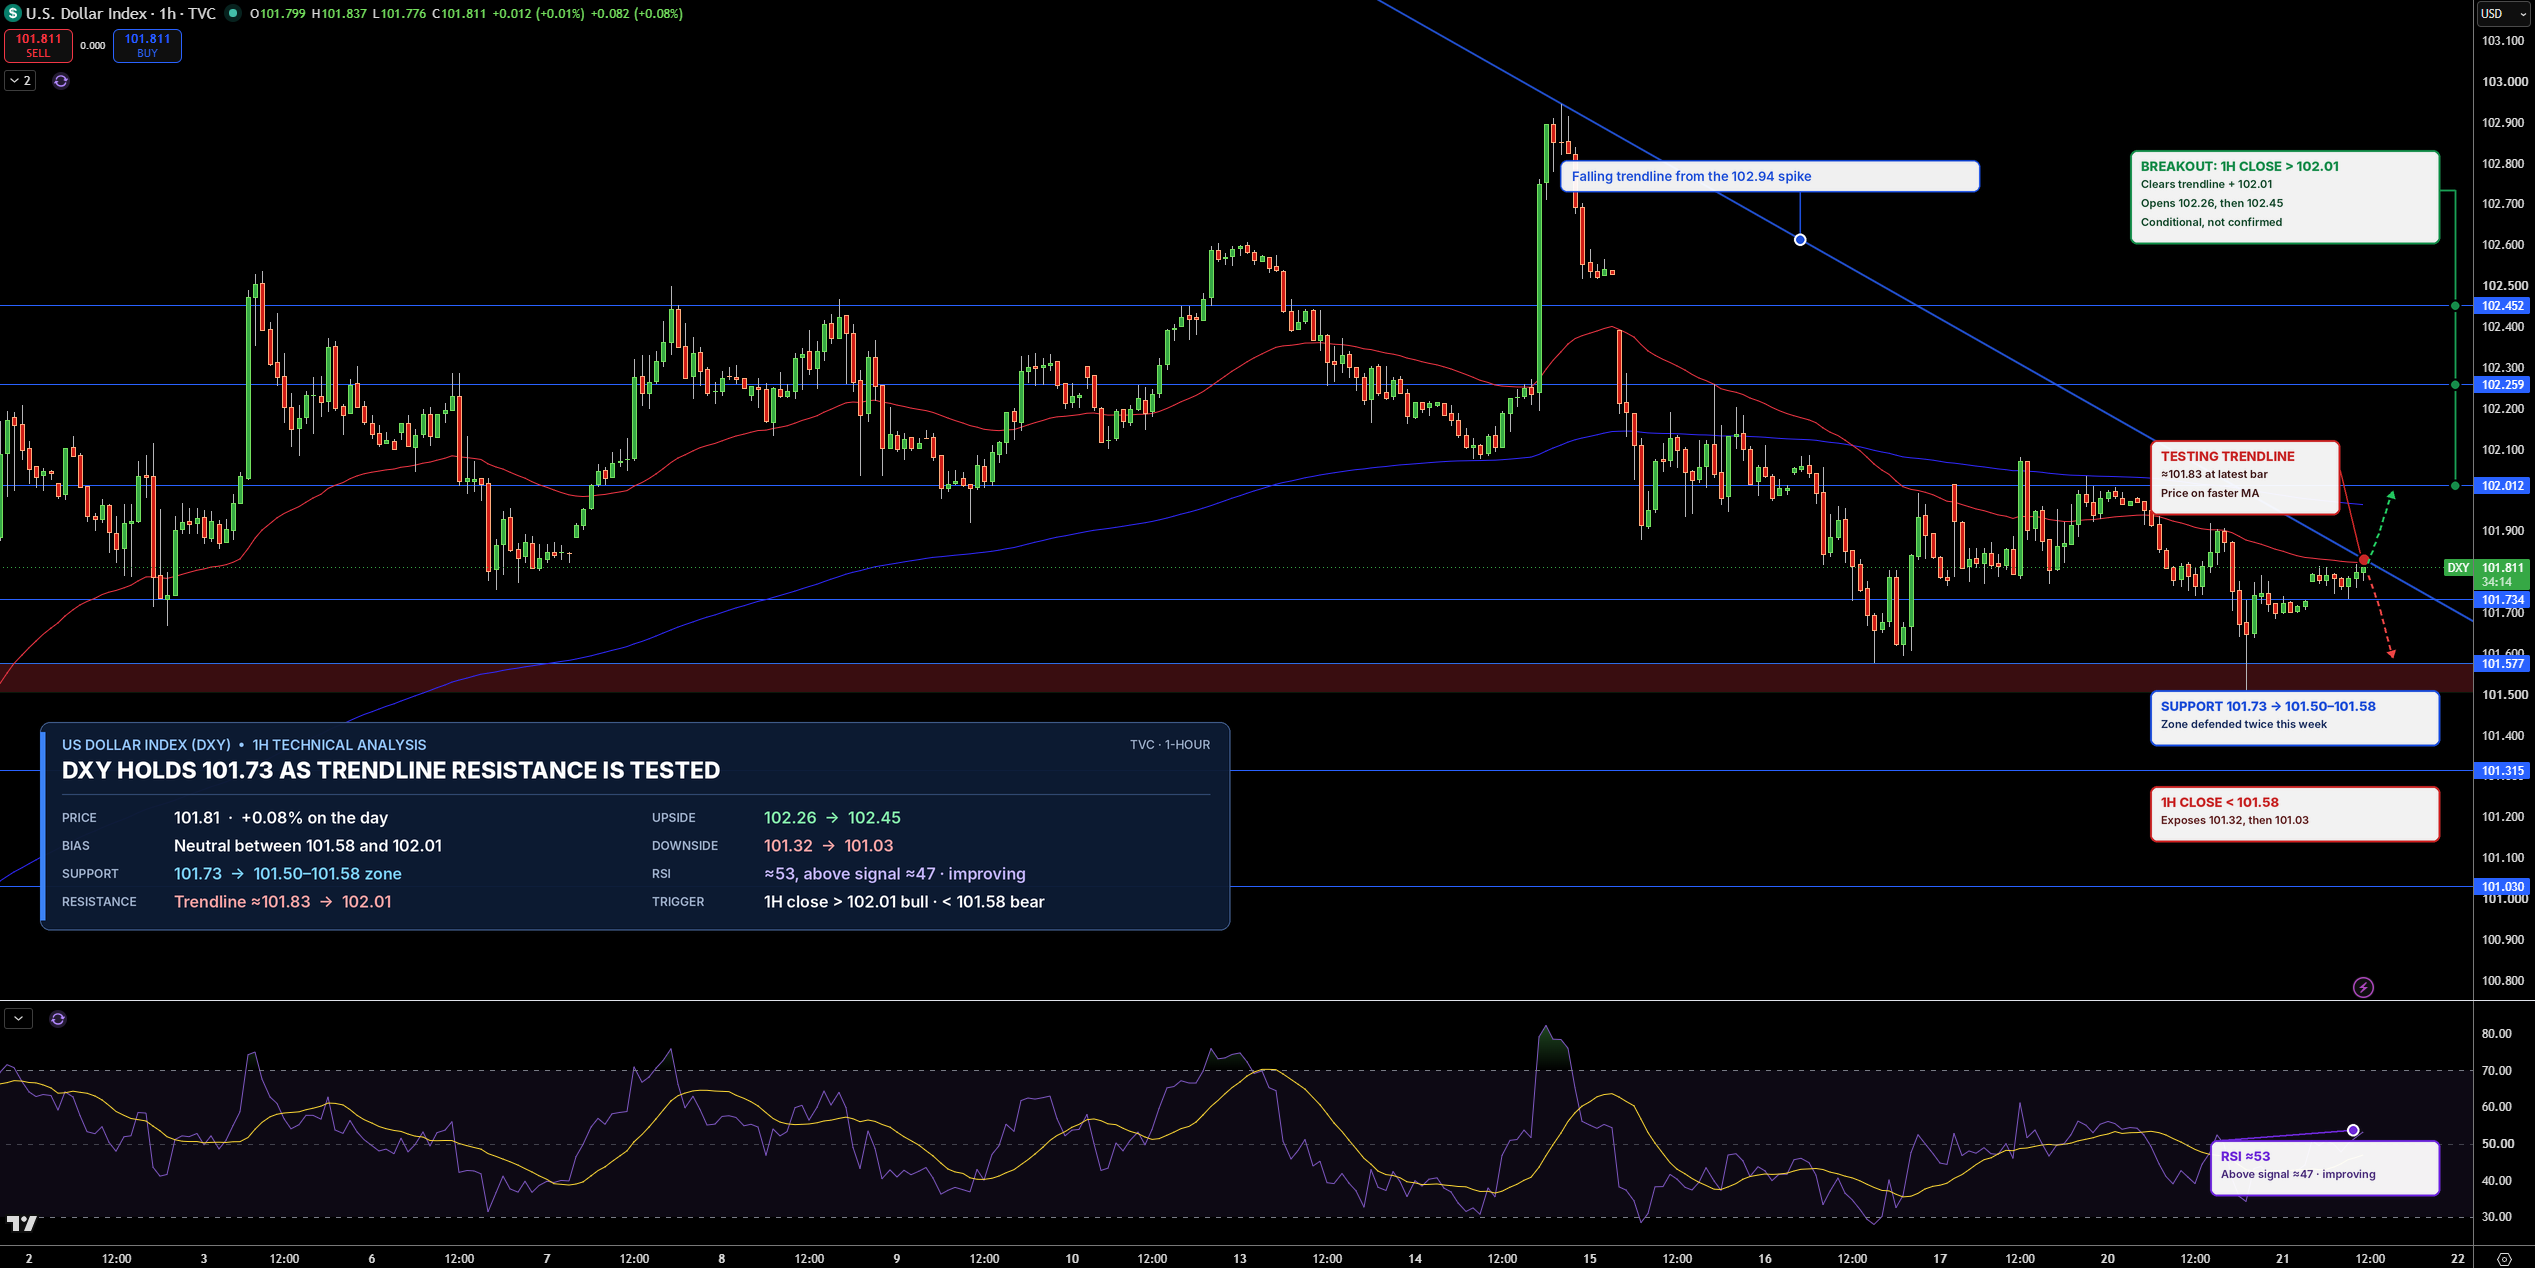Collapse the RSI pane legend chevron
Image resolution: width=2535 pixels, height=1268 pixels.
19,1018
